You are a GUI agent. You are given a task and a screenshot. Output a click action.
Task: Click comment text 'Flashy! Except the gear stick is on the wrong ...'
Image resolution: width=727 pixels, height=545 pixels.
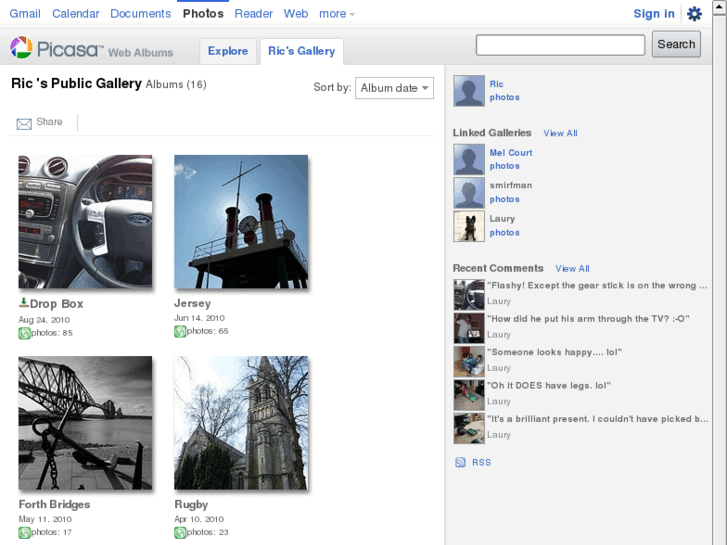[x=597, y=286]
